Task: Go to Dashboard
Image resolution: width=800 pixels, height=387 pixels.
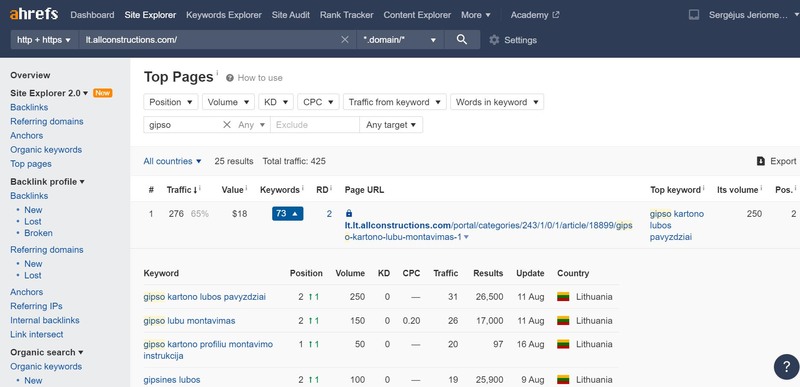Action: click(x=92, y=15)
